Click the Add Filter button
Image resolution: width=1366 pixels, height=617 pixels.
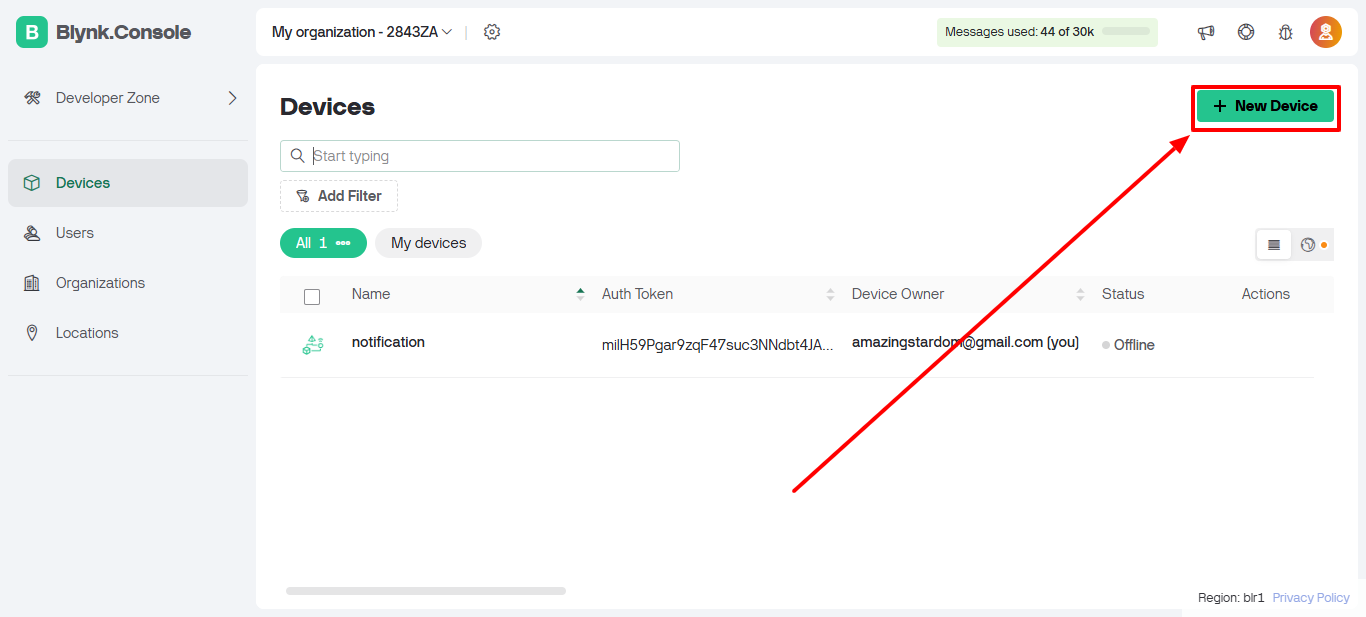click(339, 196)
